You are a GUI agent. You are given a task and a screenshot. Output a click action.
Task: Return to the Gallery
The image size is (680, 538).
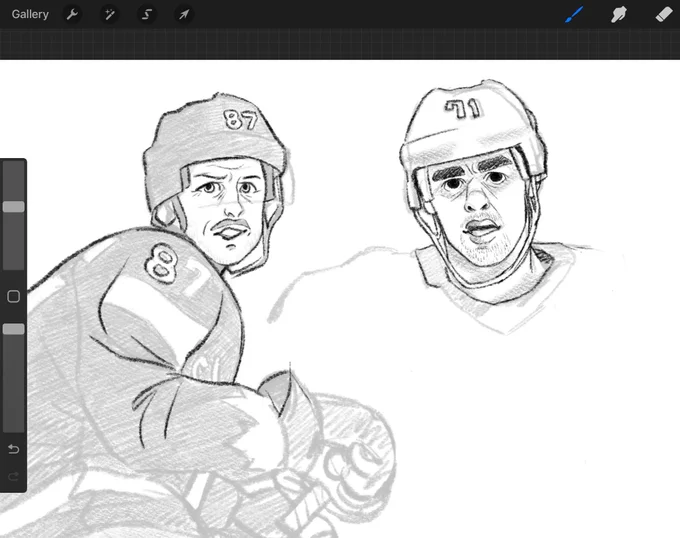(30, 14)
